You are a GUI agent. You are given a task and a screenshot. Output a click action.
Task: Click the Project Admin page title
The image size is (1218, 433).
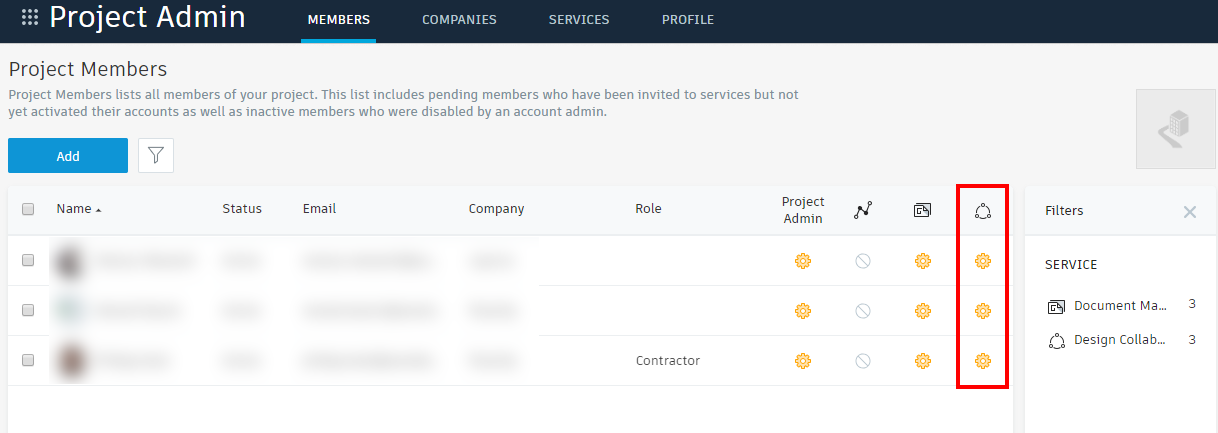click(147, 17)
